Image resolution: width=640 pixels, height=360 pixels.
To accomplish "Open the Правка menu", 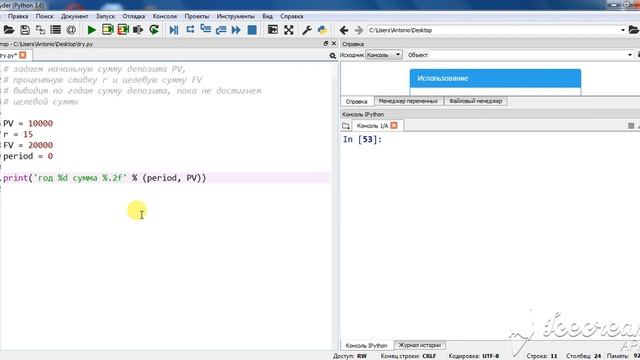I will click(x=18, y=16).
